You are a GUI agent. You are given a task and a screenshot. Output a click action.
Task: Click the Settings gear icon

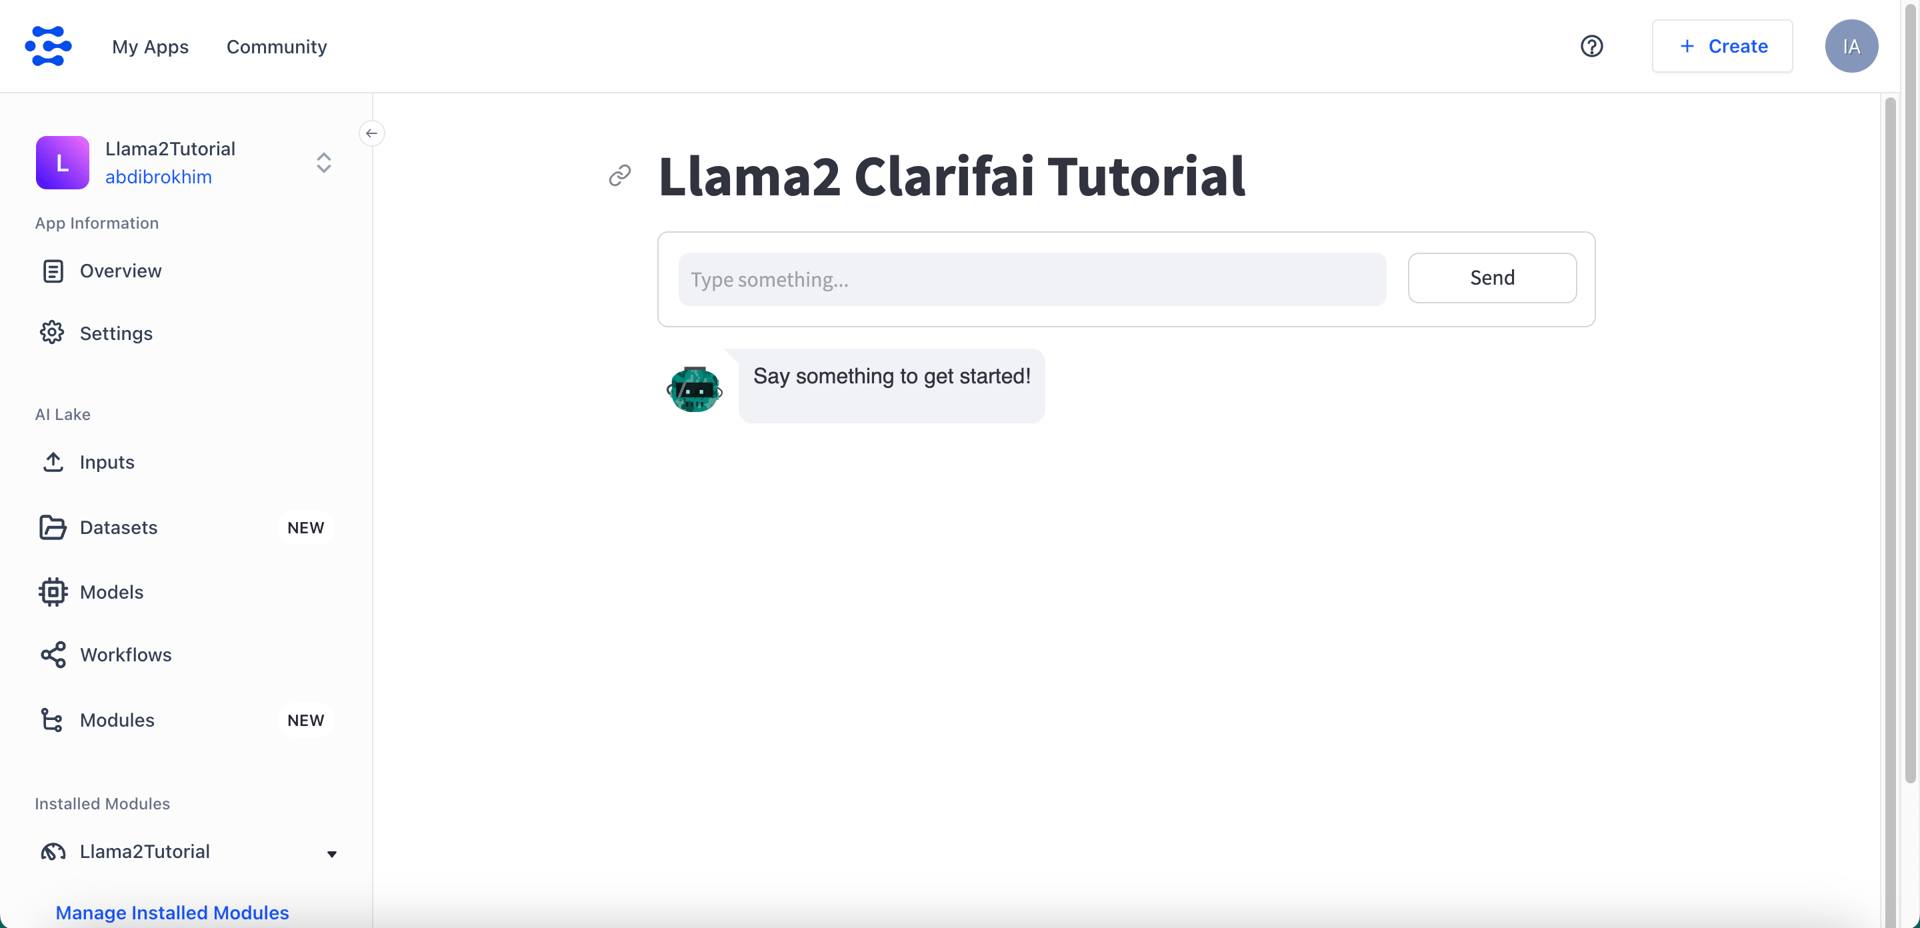point(52,333)
